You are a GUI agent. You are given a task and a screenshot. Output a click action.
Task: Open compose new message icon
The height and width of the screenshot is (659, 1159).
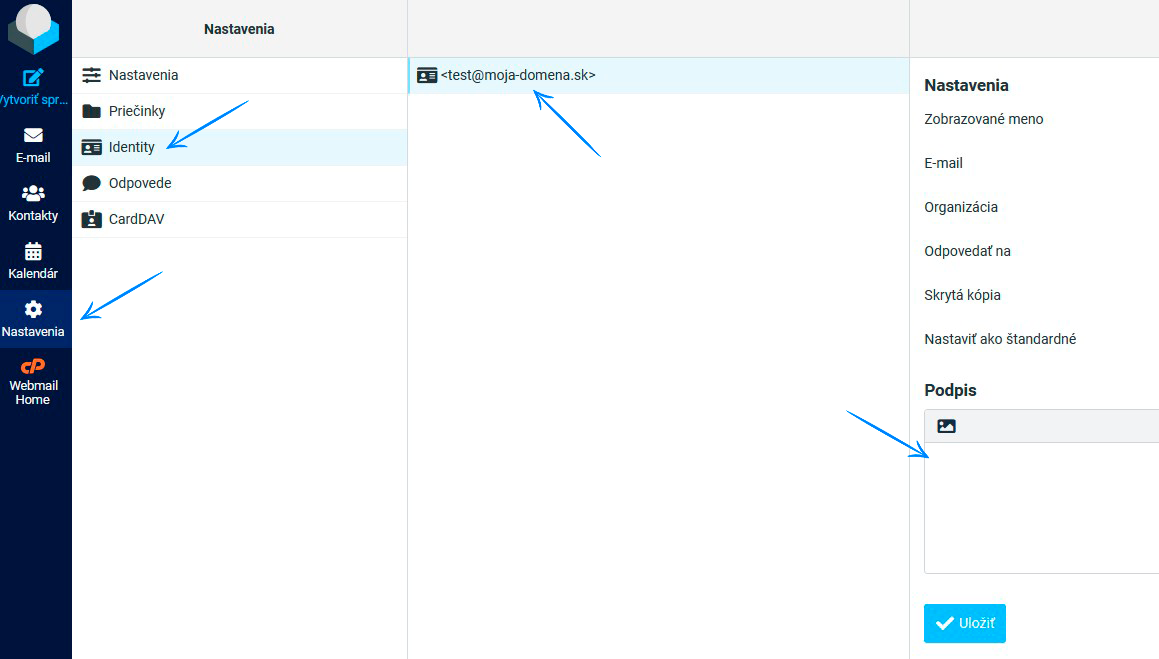34,77
